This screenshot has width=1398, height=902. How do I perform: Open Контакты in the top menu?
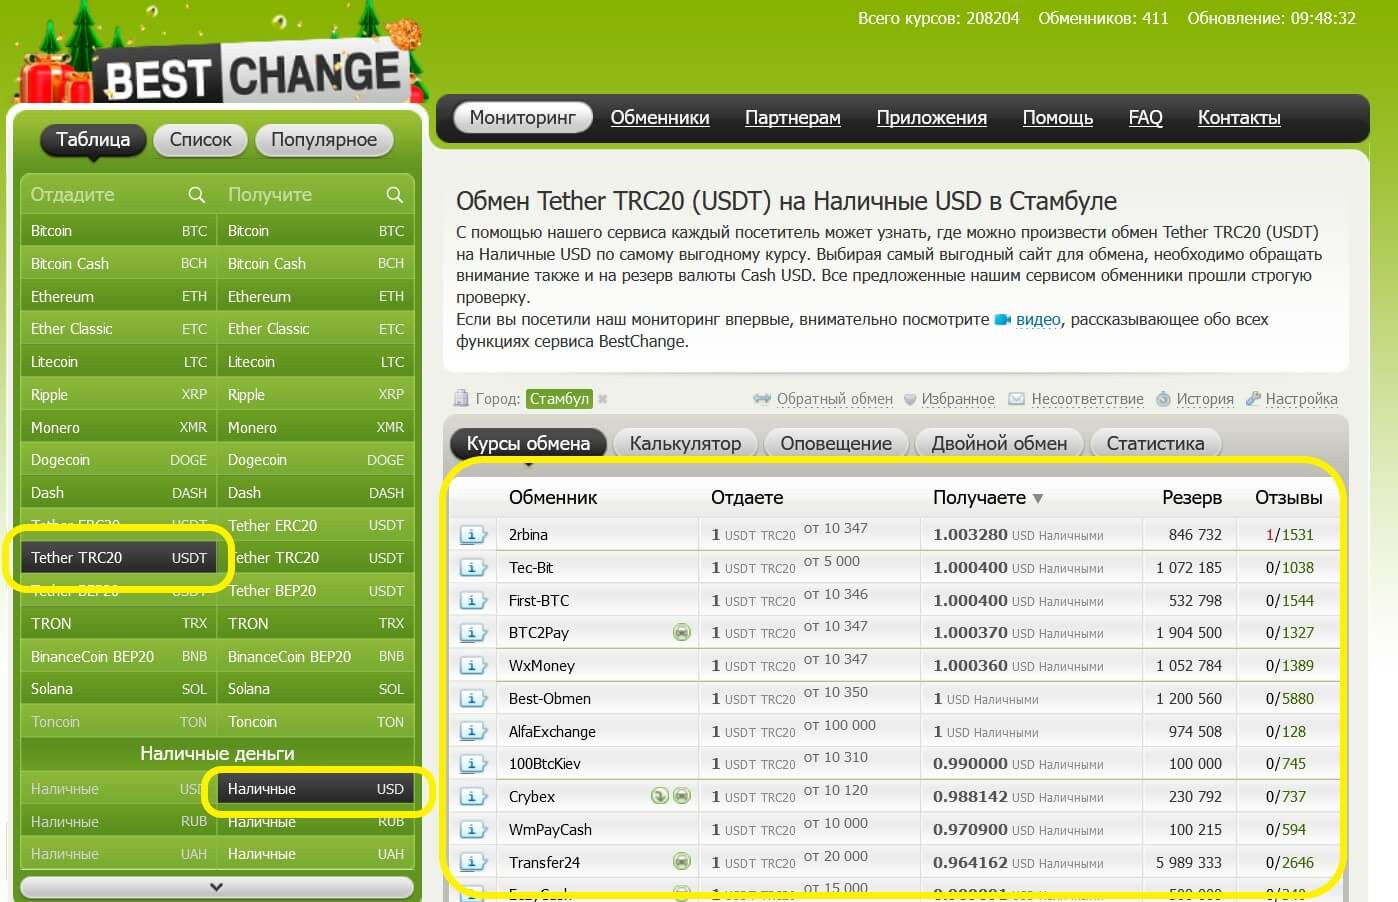[x=1239, y=118]
